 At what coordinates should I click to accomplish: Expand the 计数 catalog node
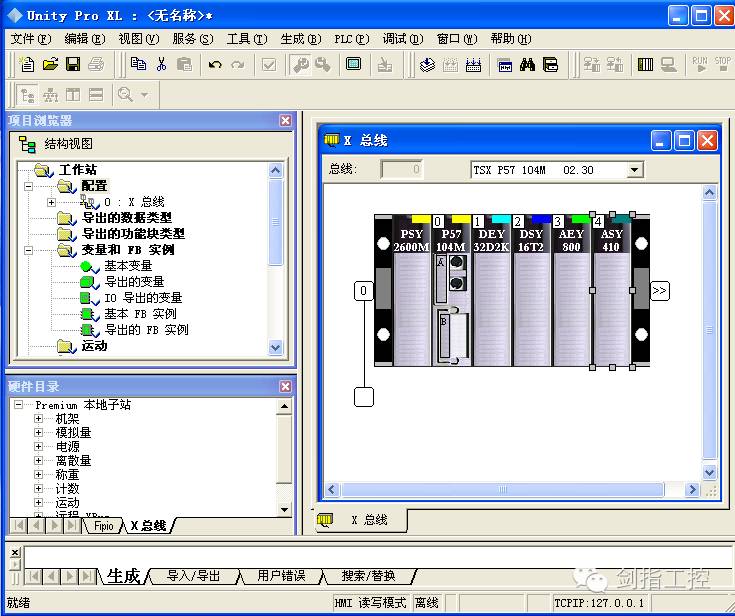click(39, 489)
